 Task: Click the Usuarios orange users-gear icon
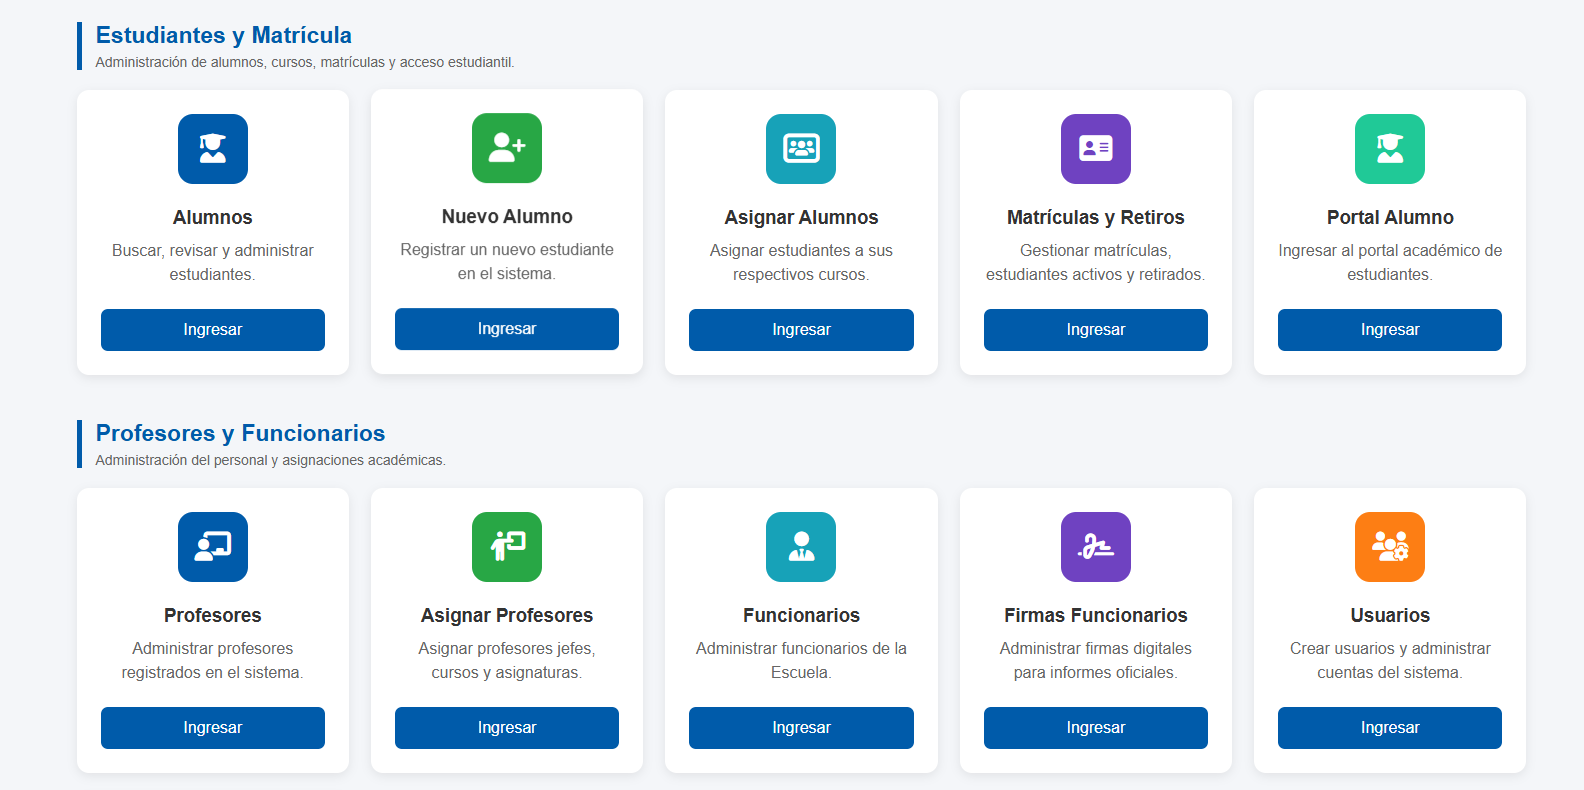(1390, 547)
